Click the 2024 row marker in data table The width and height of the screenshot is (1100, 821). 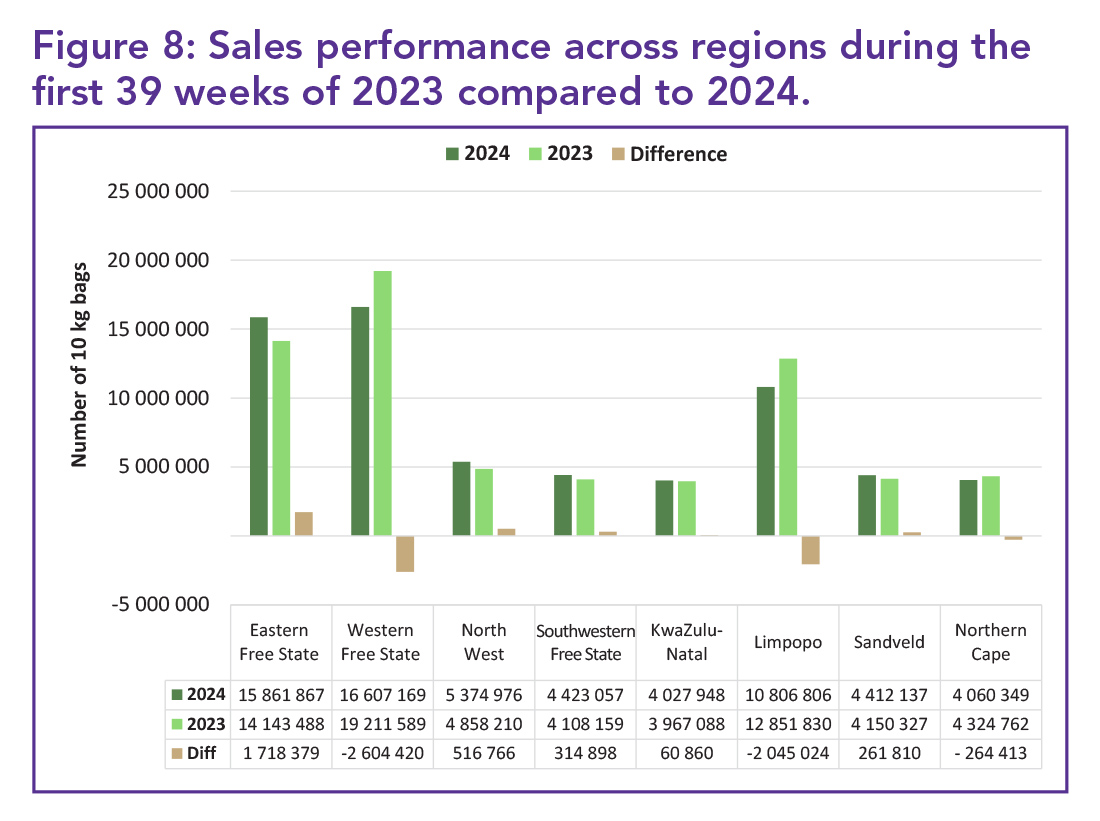(178, 694)
